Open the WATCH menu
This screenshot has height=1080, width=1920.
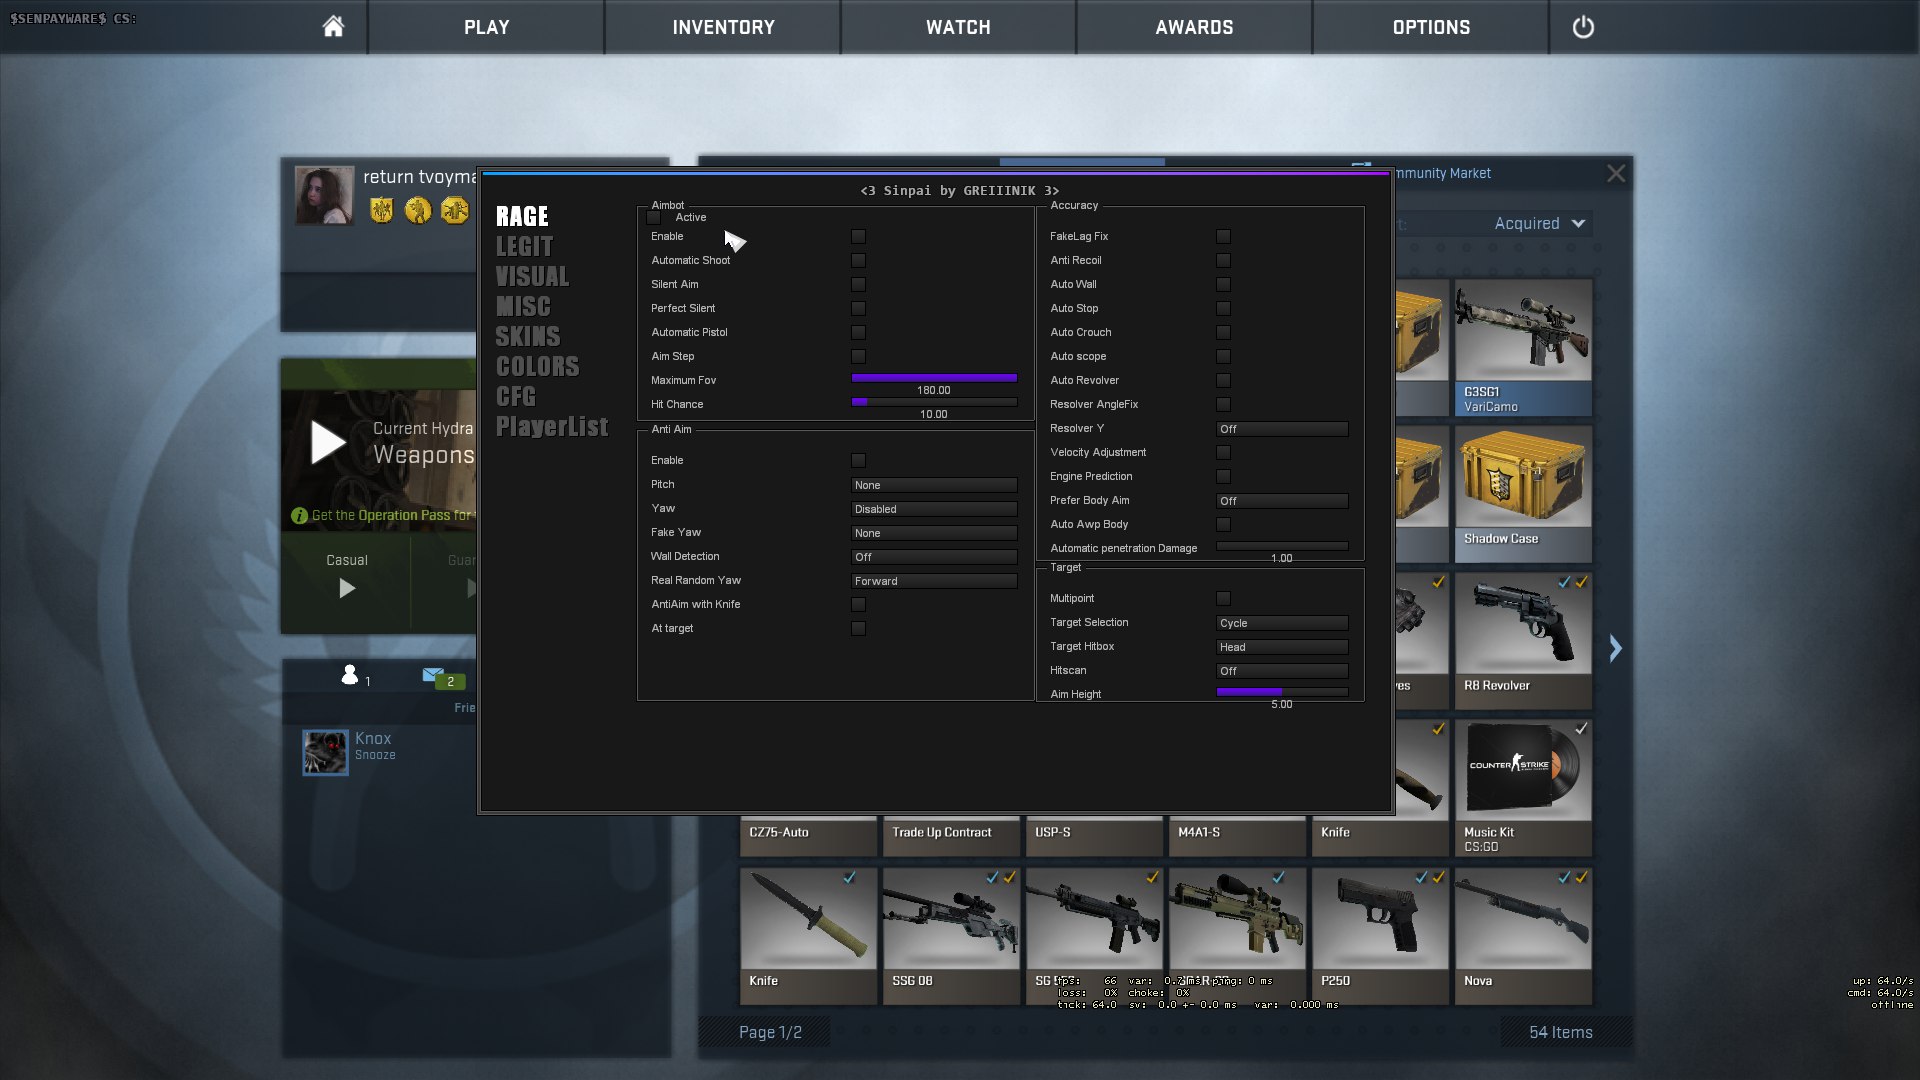pyautogui.click(x=958, y=27)
